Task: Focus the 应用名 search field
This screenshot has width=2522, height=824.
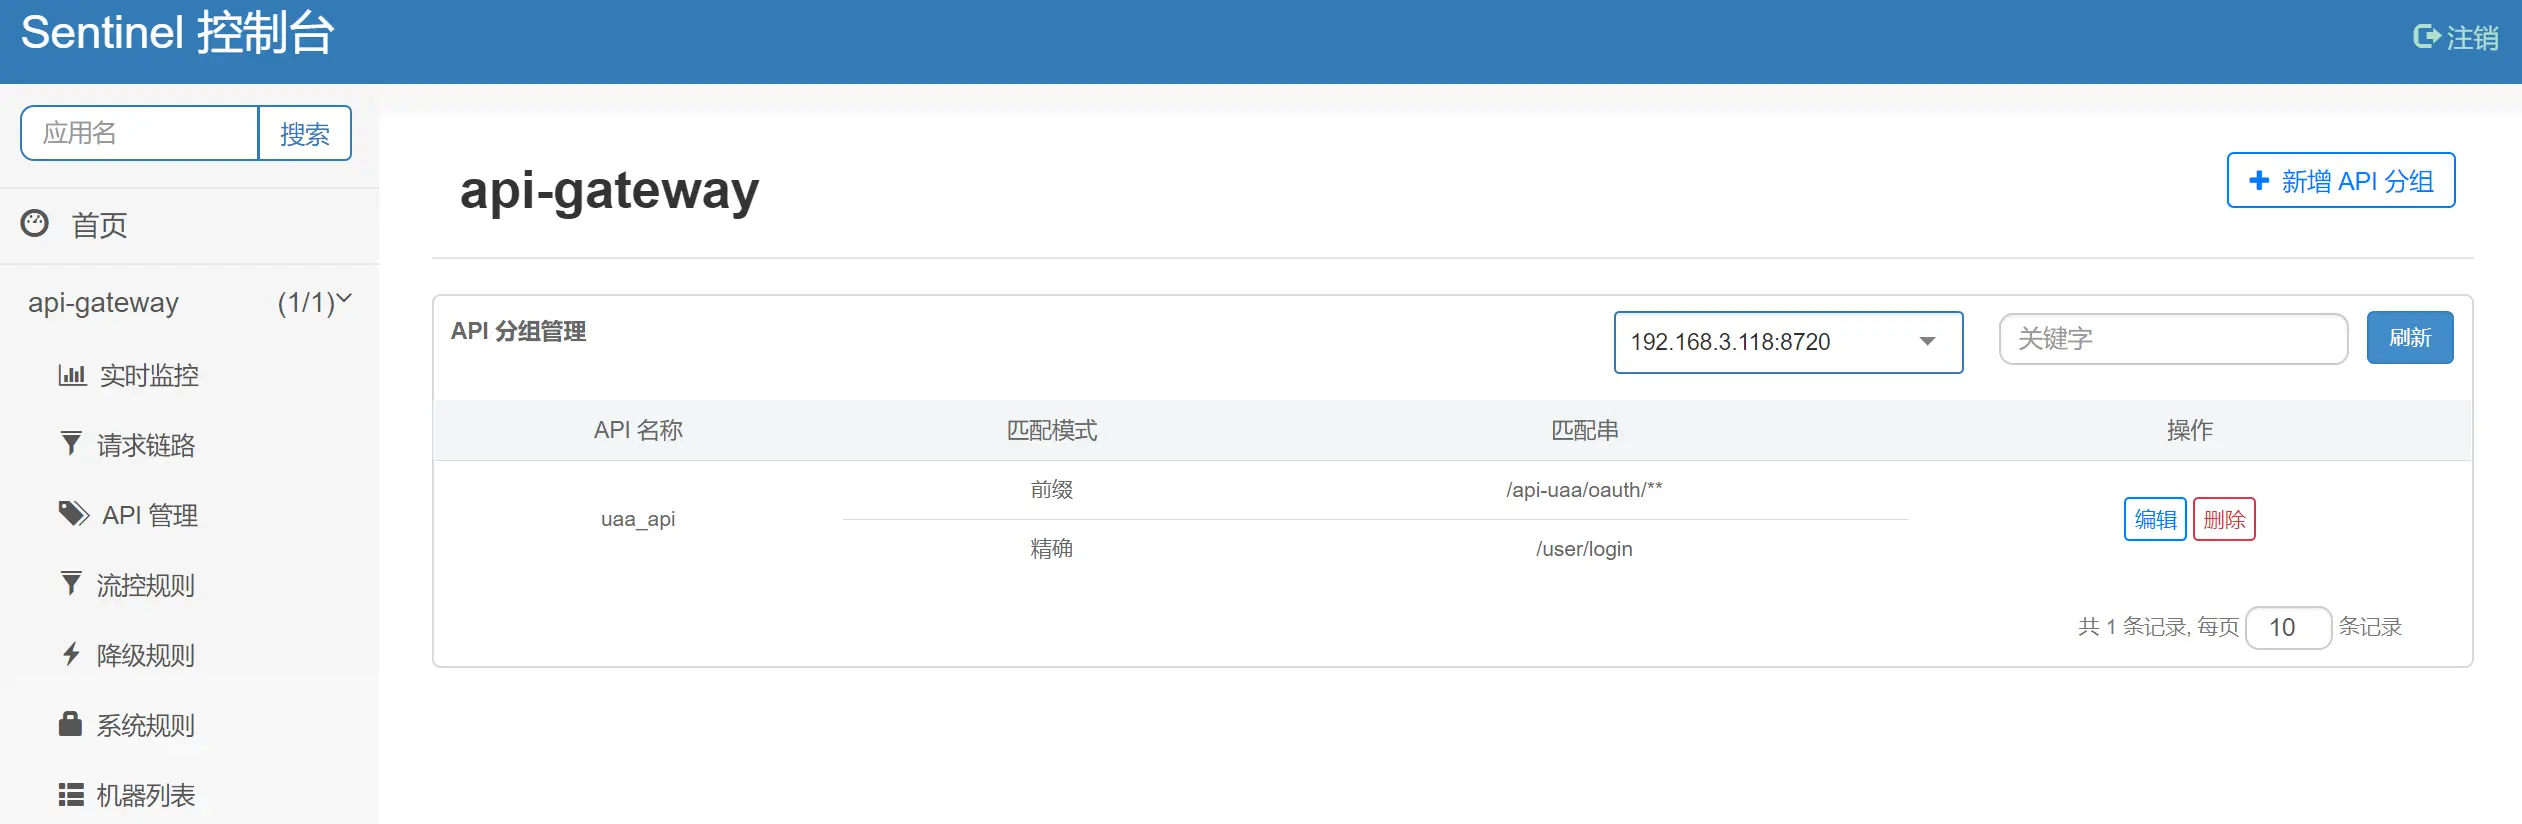Action: pyautogui.click(x=140, y=133)
